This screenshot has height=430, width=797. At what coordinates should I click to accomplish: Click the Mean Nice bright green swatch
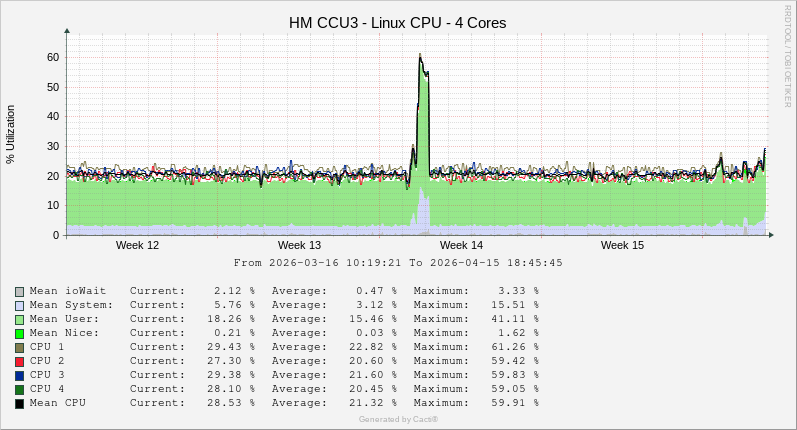click(x=20, y=333)
